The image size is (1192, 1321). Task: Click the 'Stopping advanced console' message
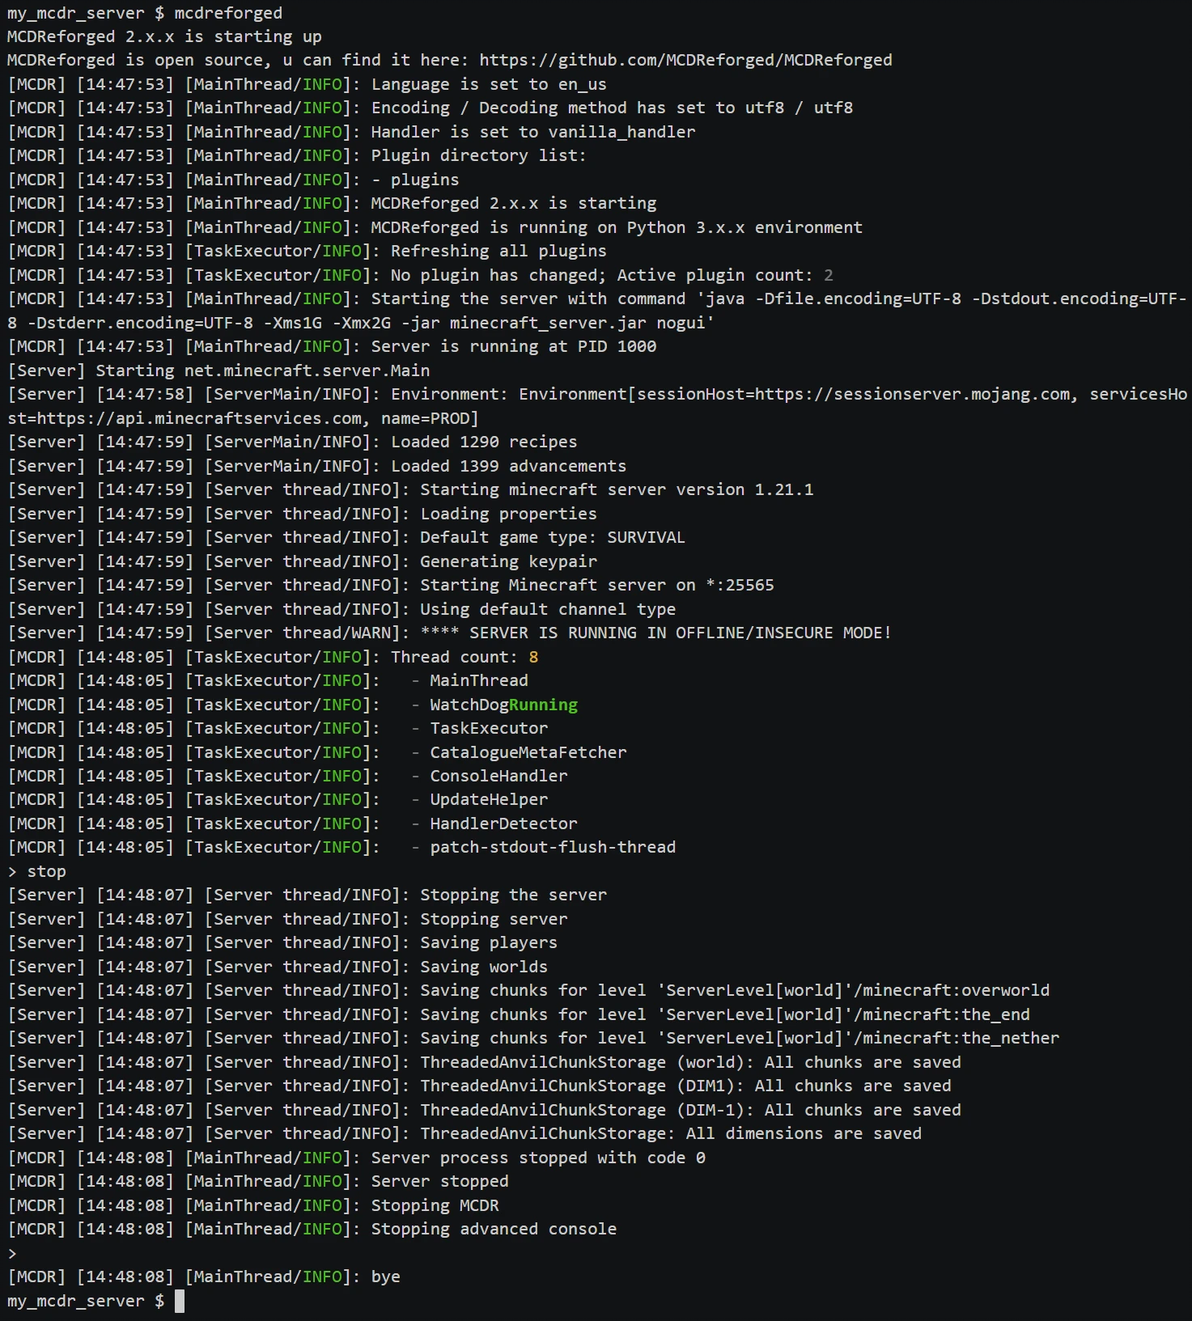(x=493, y=1229)
